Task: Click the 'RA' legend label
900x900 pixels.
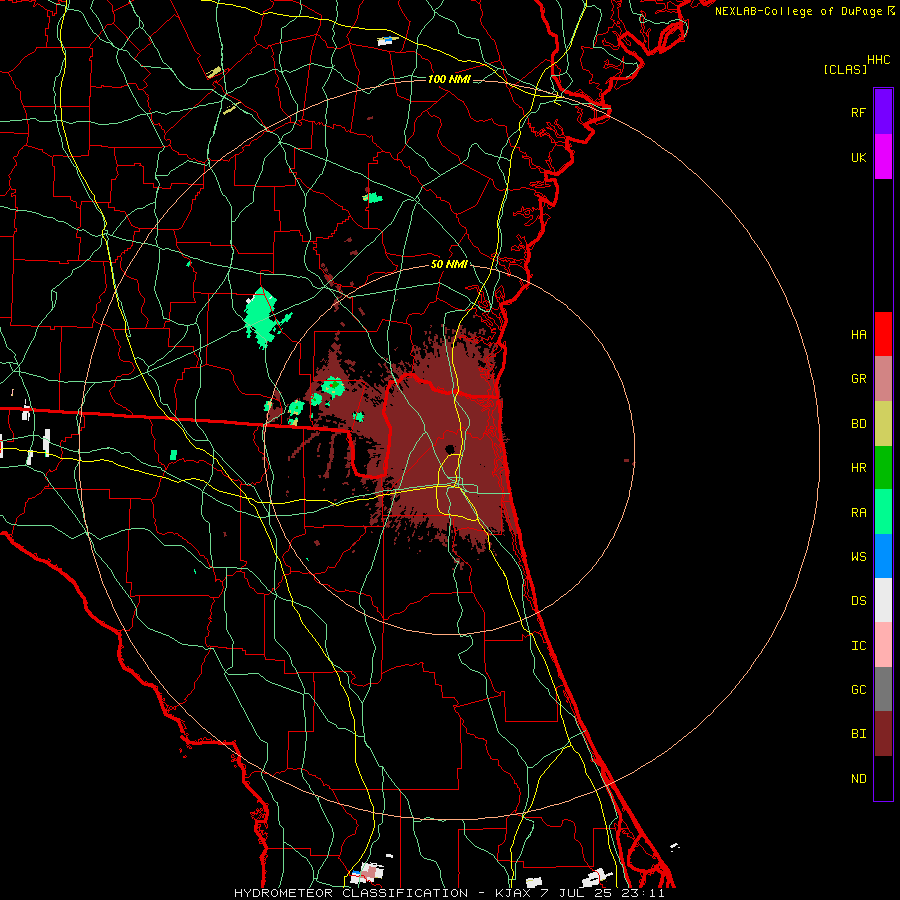Action: pyautogui.click(x=858, y=513)
